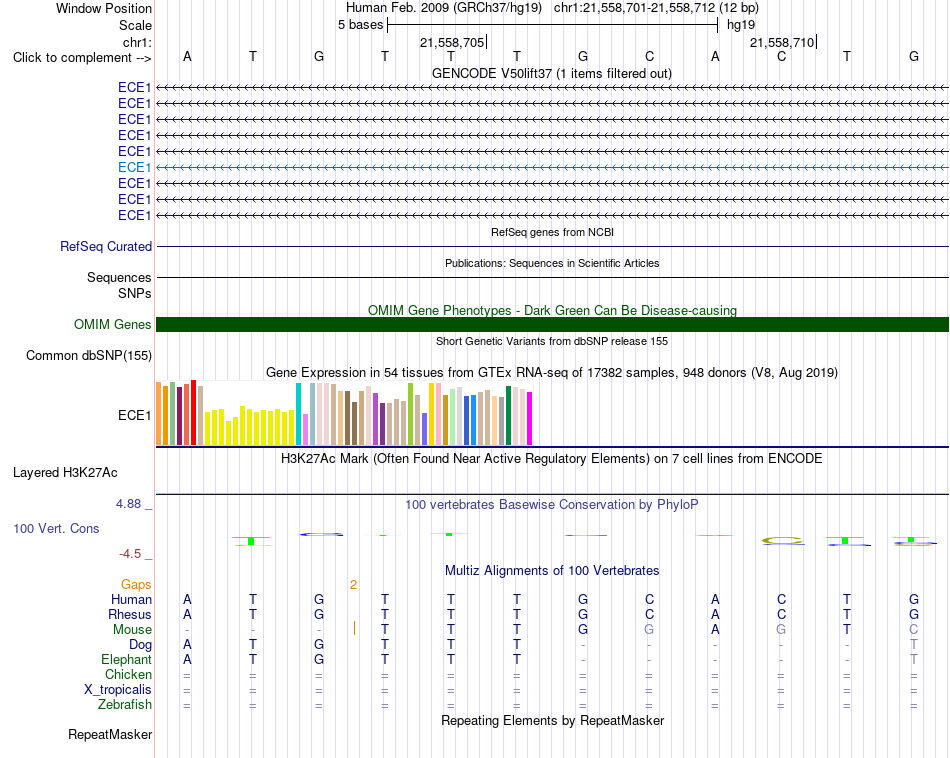This screenshot has width=950, height=758.
Task: Click the orange insertion bar in Mouse row
Action: [354, 628]
